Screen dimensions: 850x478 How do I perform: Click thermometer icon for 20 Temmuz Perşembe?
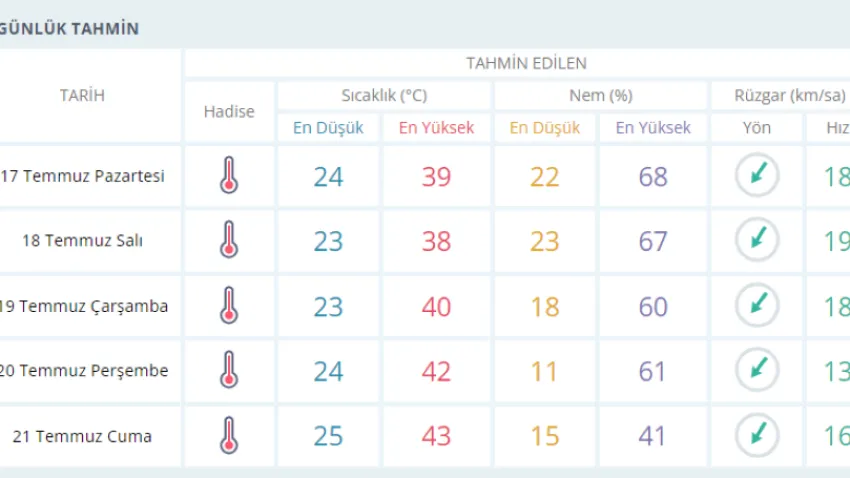229,371
